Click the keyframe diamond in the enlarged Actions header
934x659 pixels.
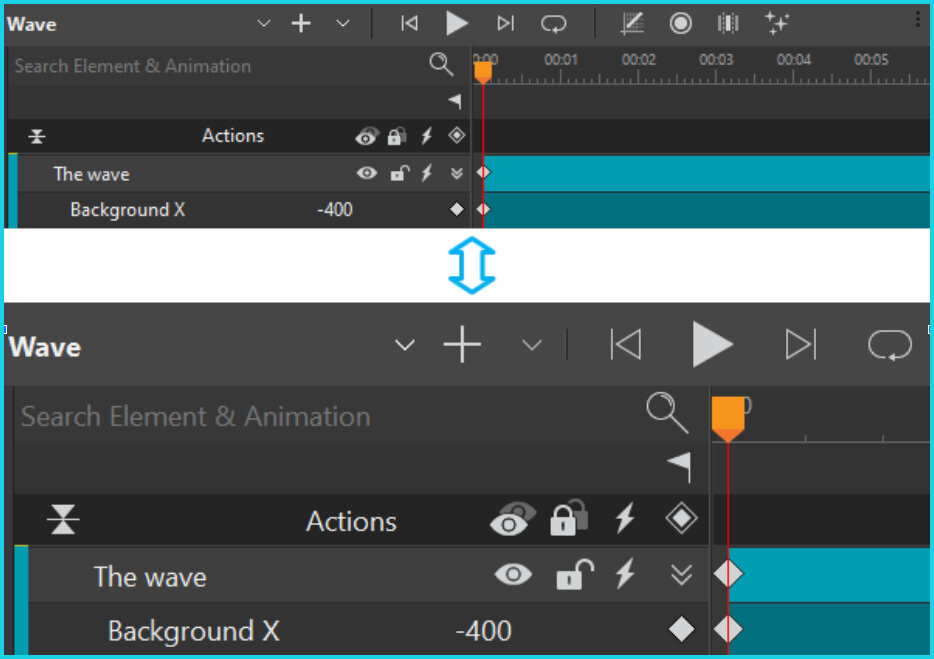pos(681,517)
